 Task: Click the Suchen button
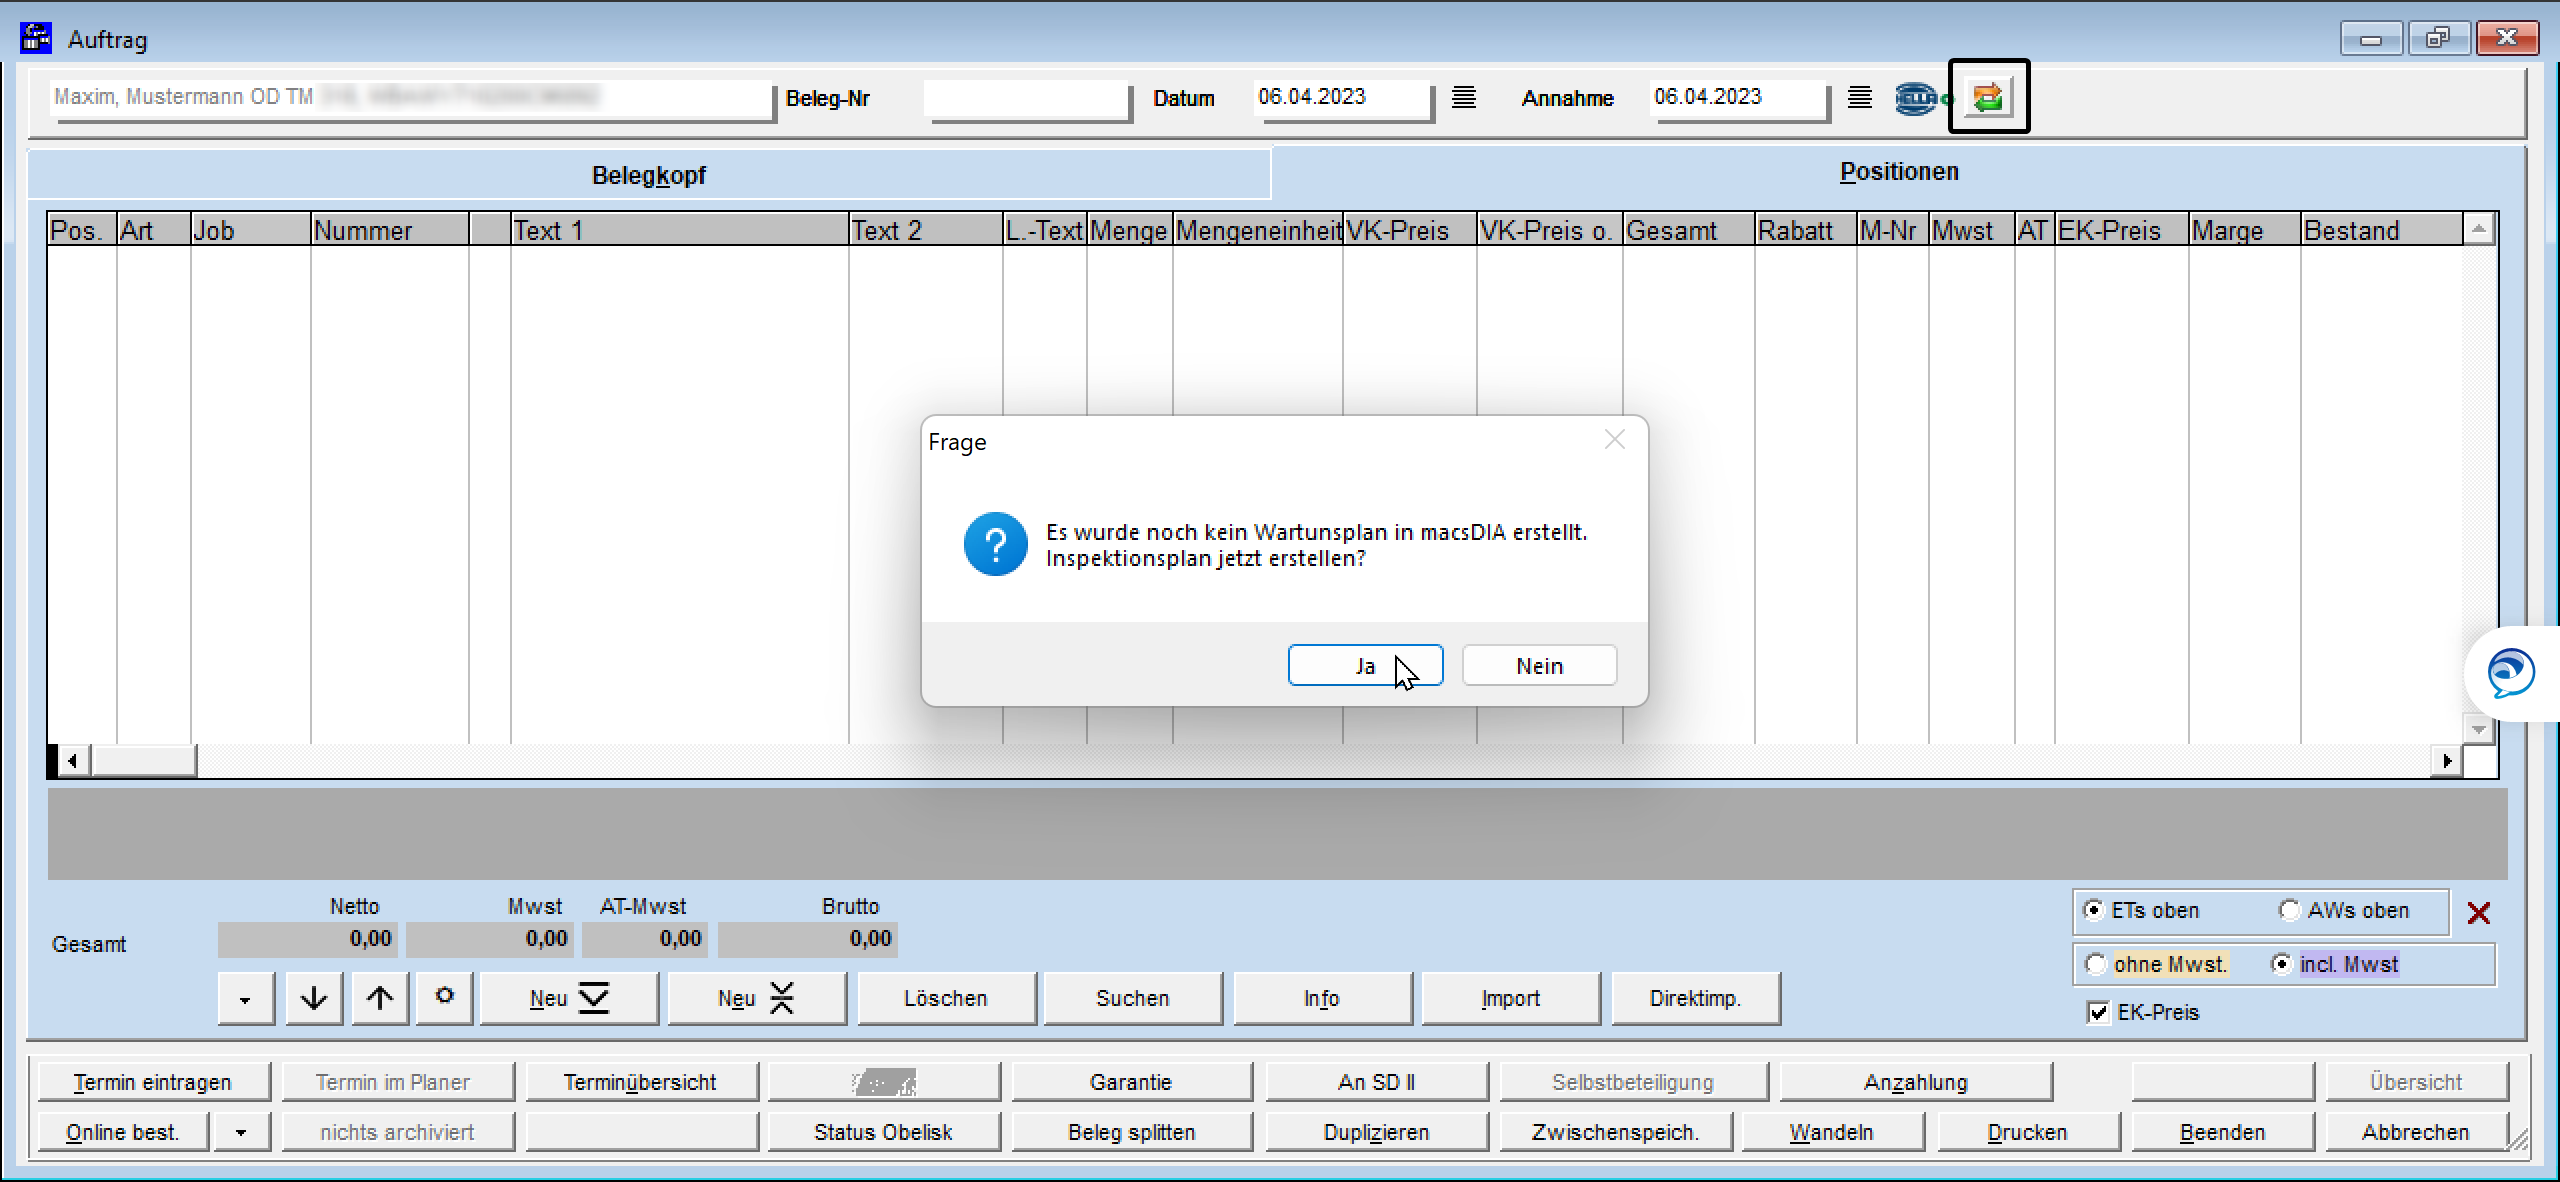(x=1133, y=998)
